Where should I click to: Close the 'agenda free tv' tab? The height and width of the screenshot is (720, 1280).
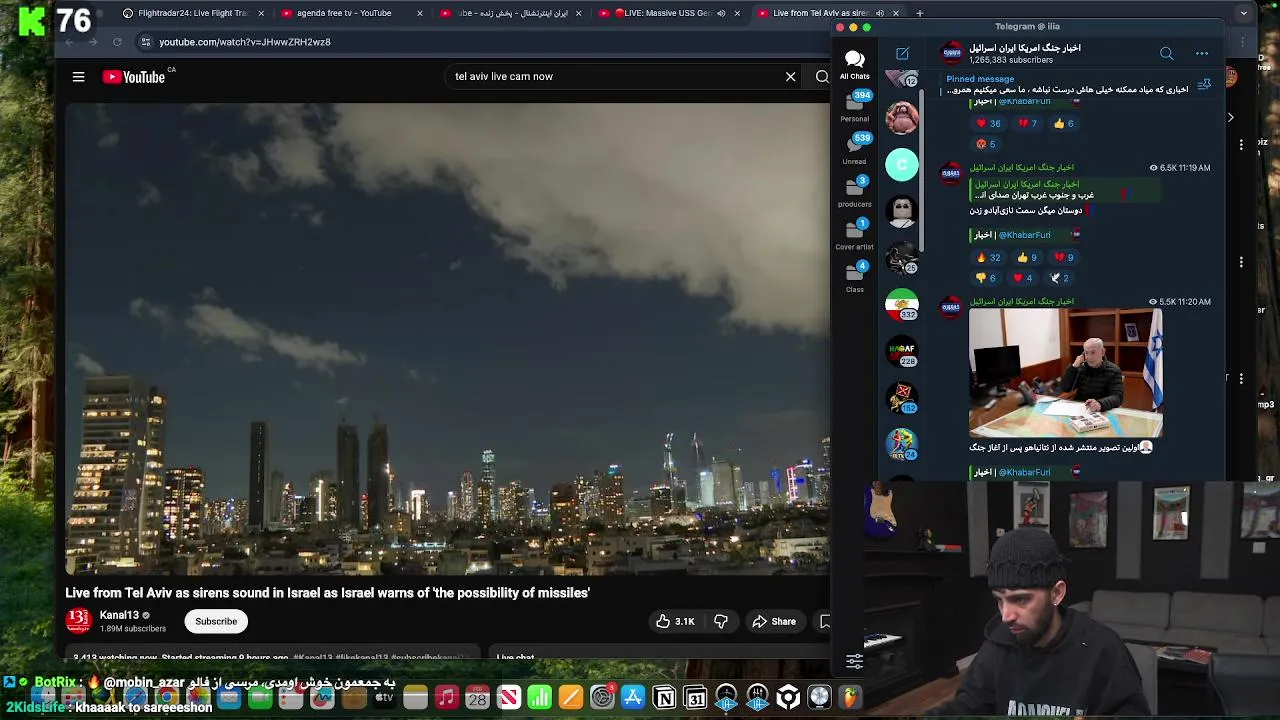tap(420, 13)
